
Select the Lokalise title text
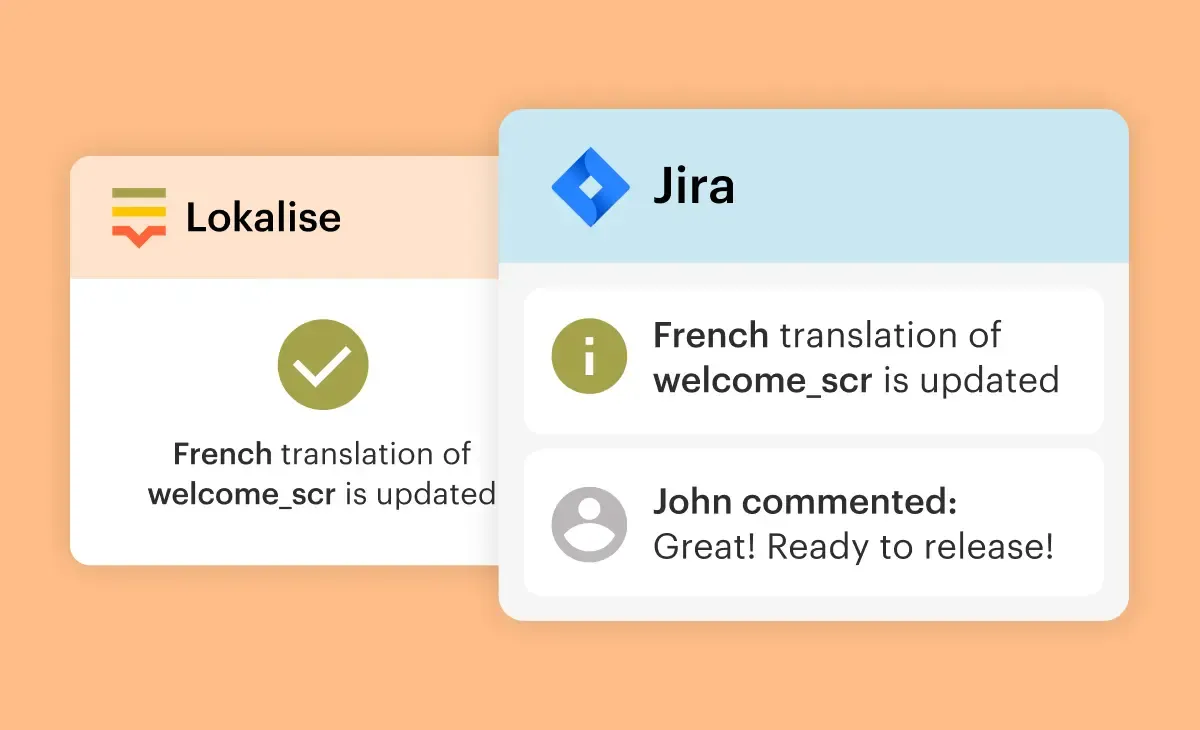263,218
